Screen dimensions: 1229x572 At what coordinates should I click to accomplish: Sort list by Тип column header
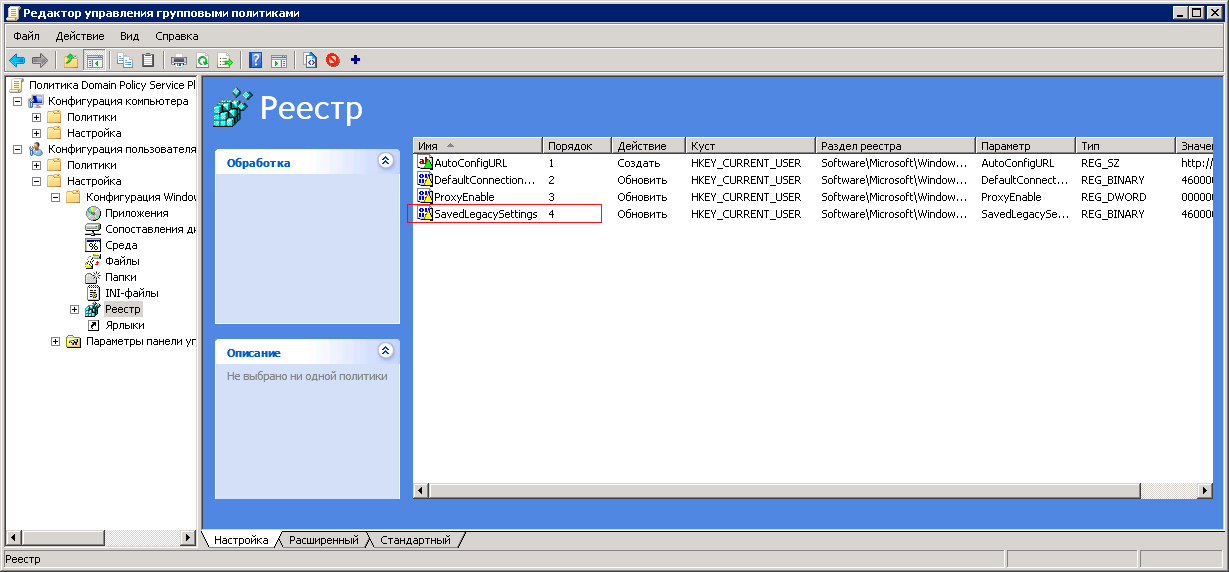coord(1126,146)
